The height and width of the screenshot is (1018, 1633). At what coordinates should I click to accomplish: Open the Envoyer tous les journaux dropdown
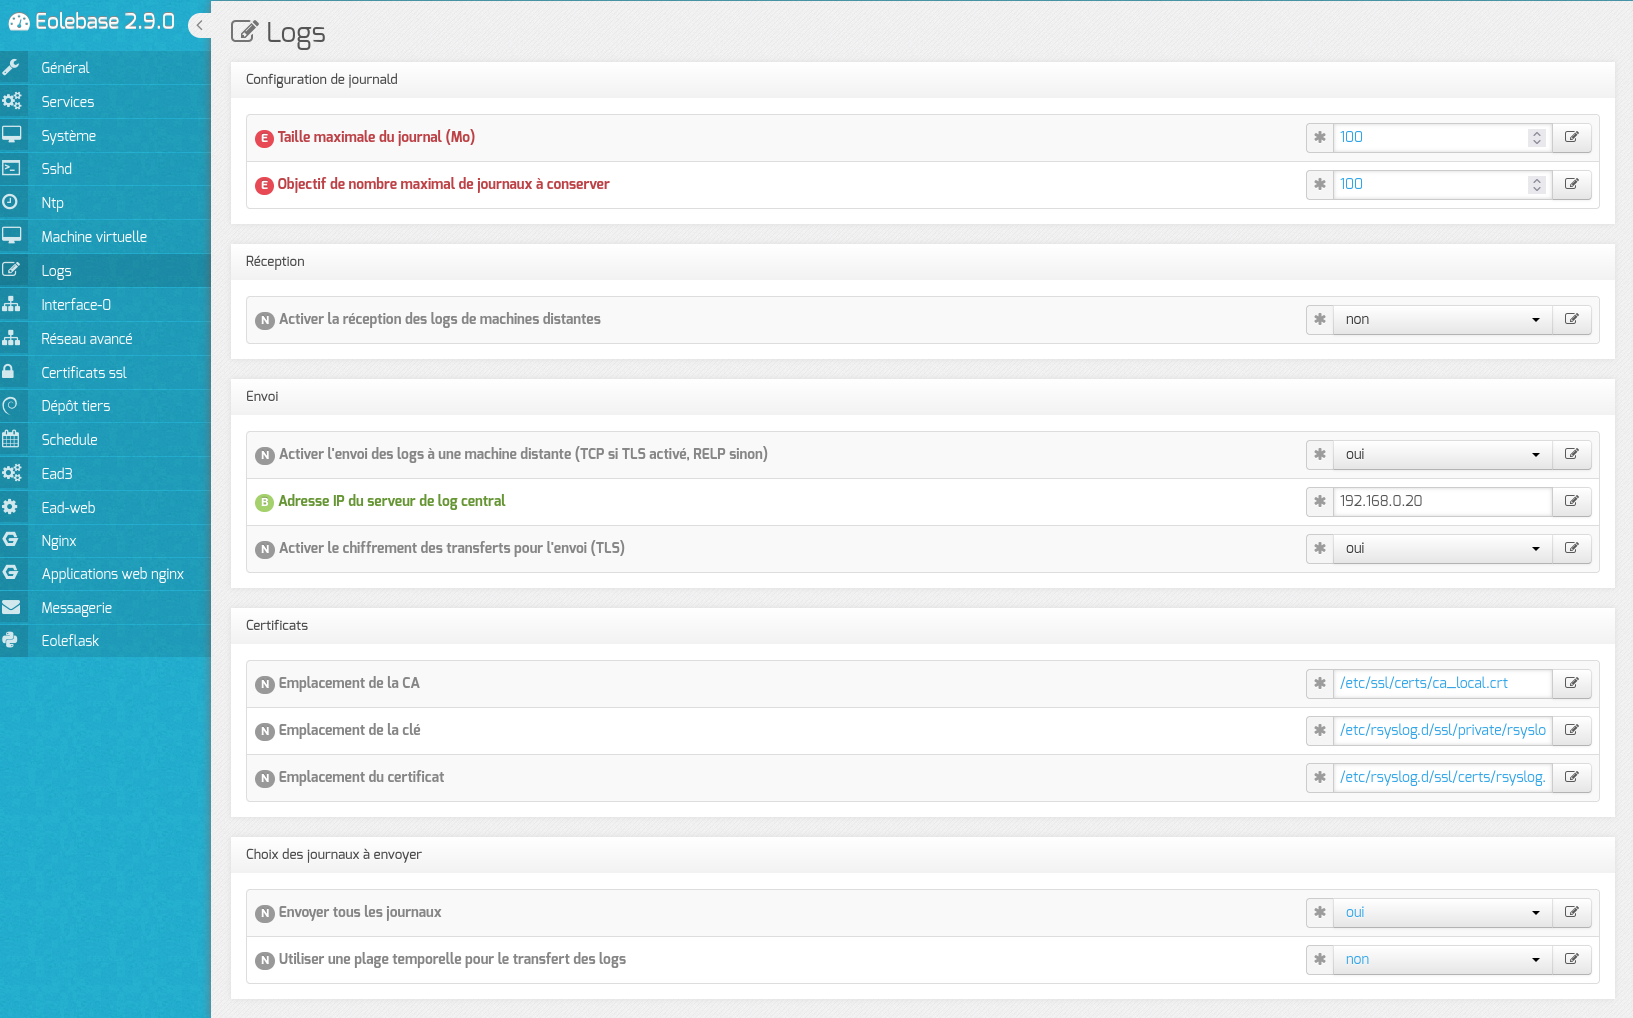(x=1441, y=913)
